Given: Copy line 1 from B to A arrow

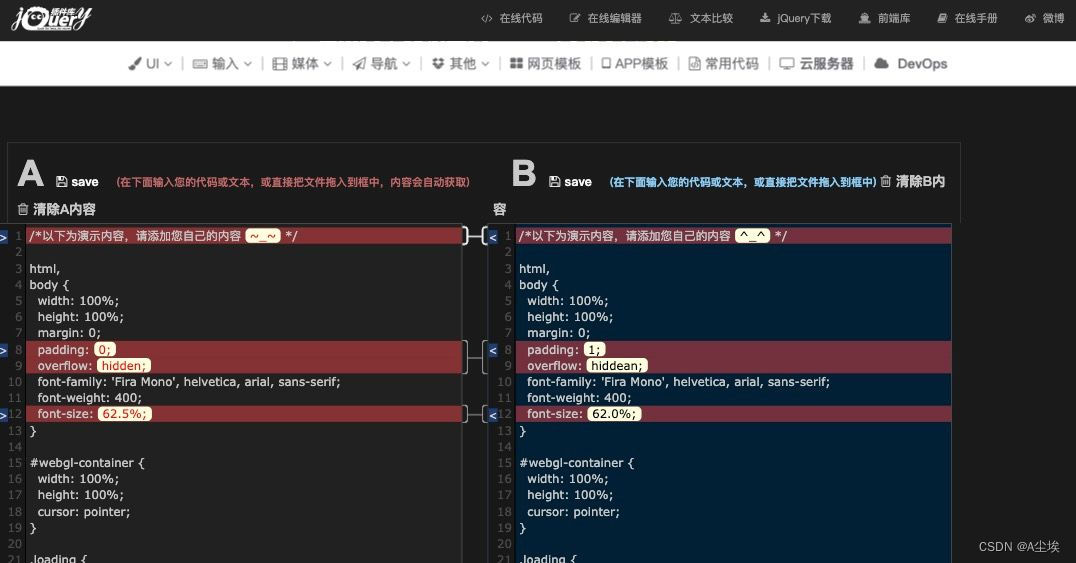Looking at the screenshot, I should 493,237.
